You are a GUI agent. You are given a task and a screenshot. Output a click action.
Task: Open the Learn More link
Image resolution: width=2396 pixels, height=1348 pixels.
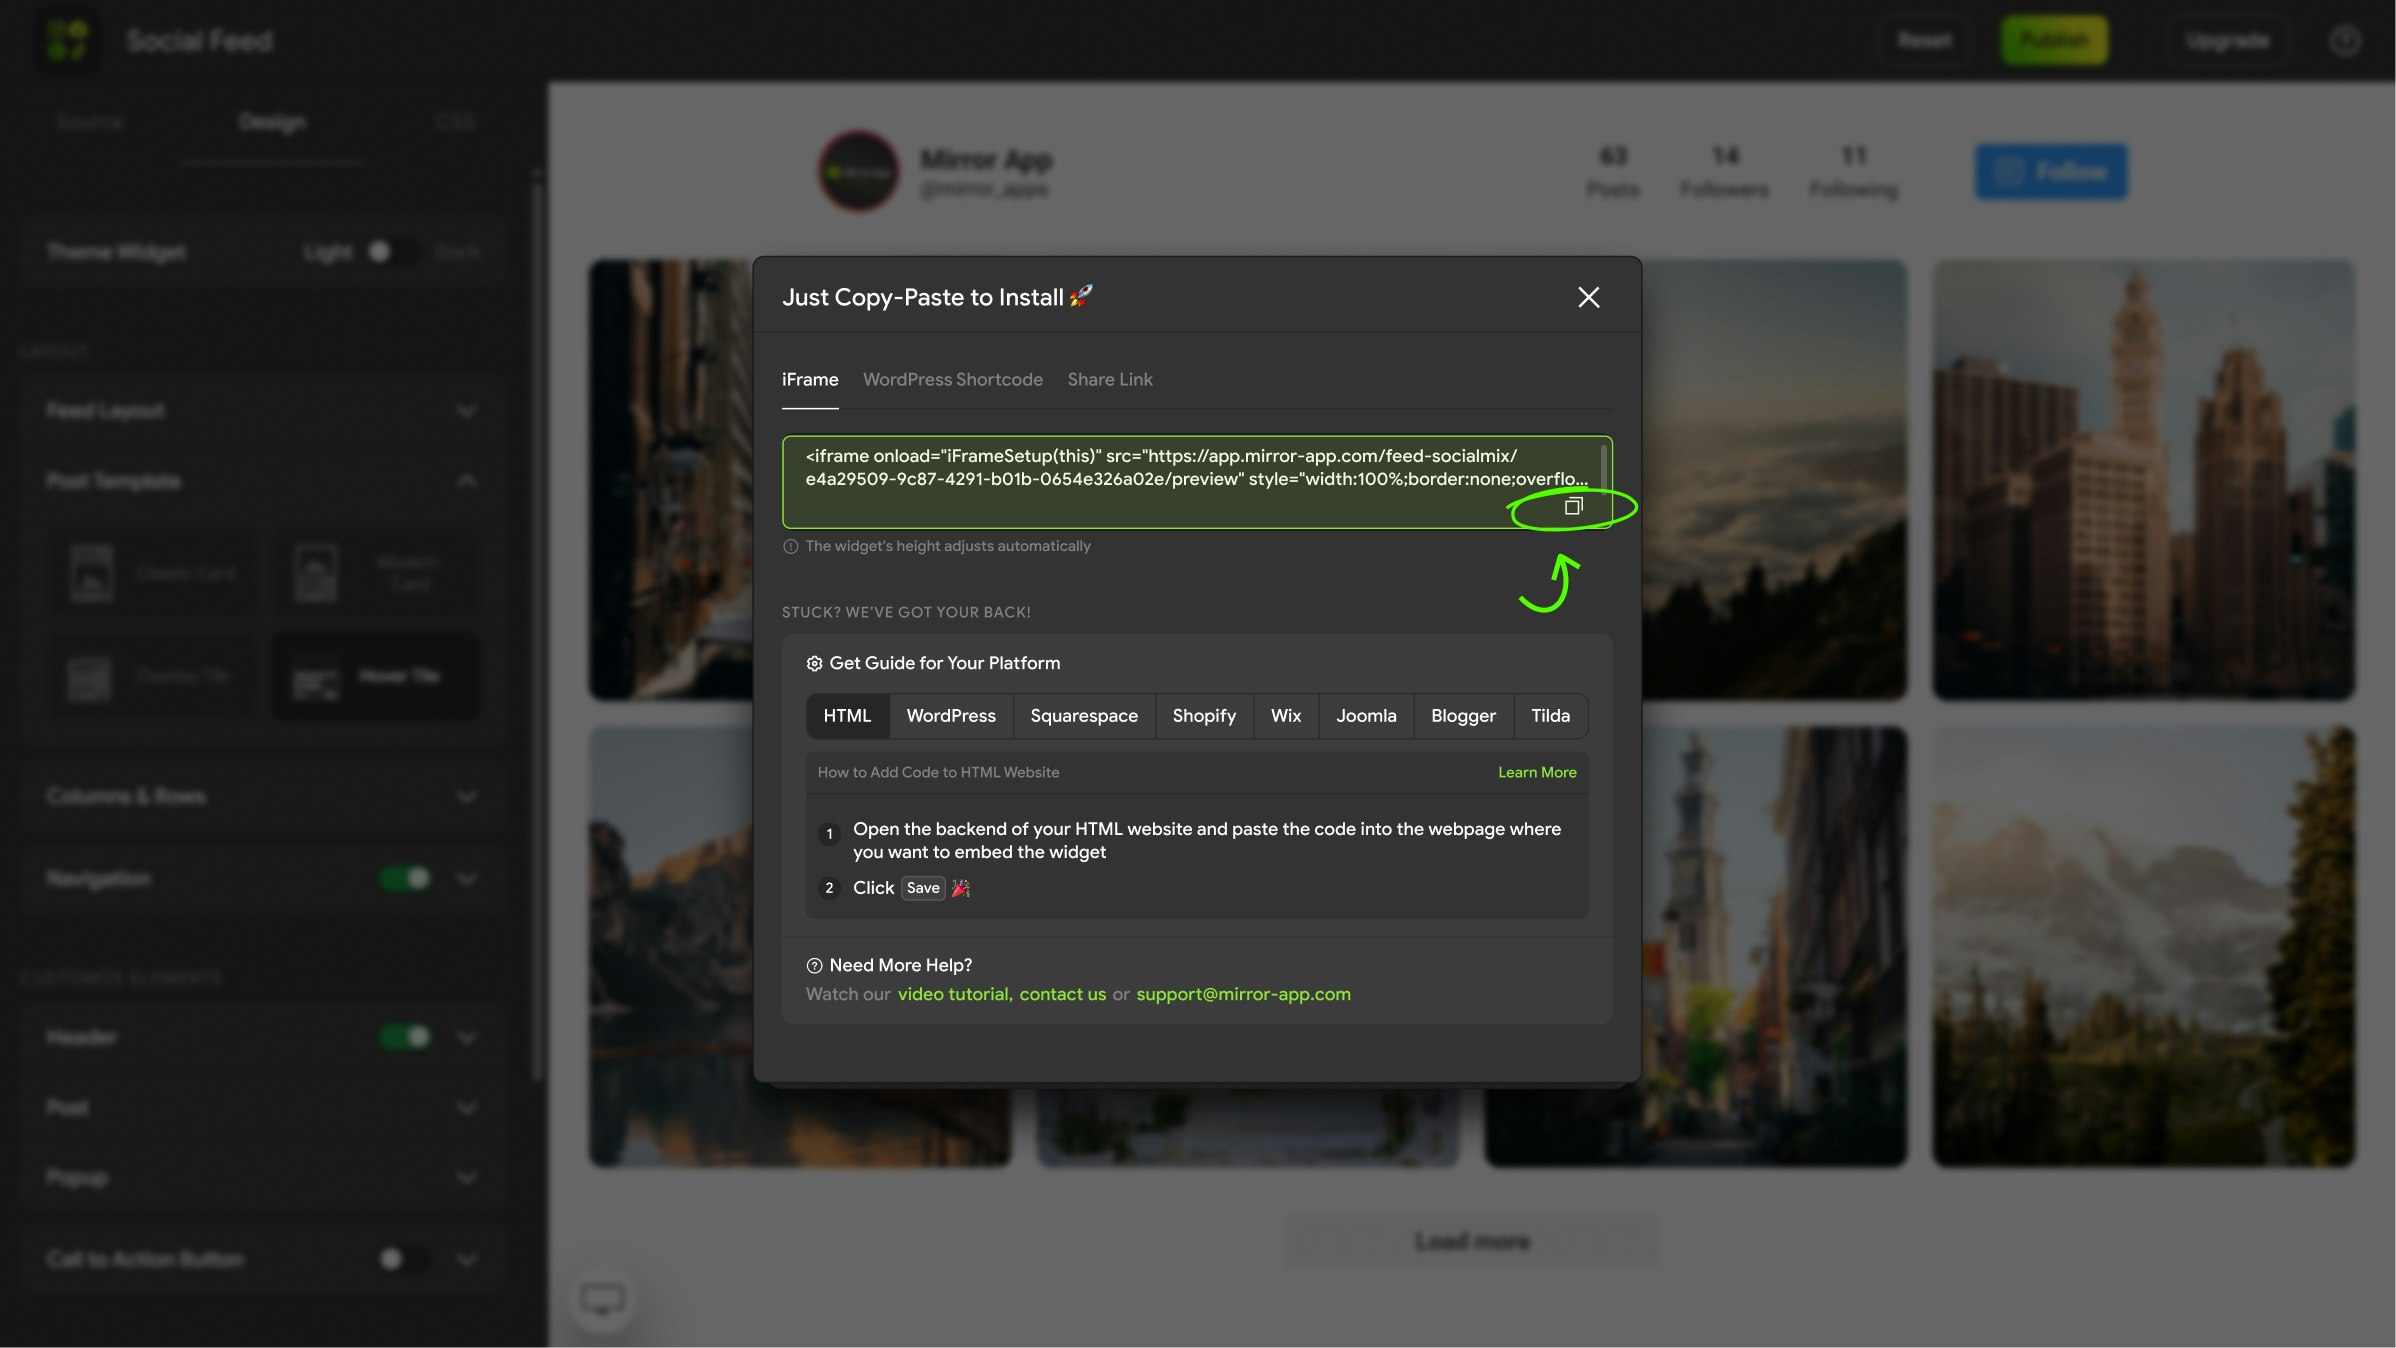pyautogui.click(x=1536, y=772)
